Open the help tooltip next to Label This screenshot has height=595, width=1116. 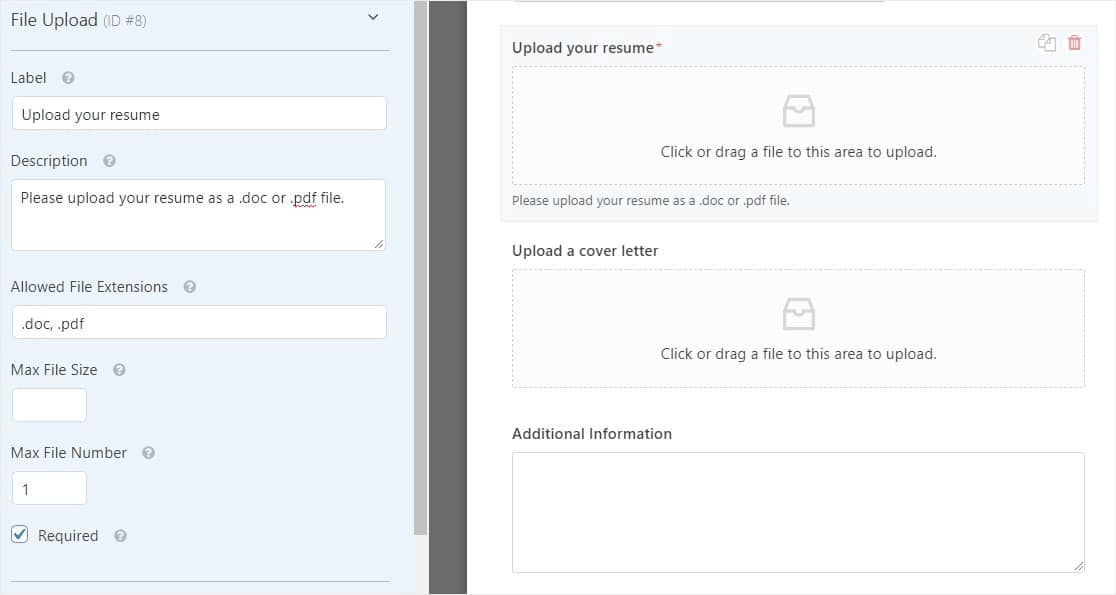66,77
